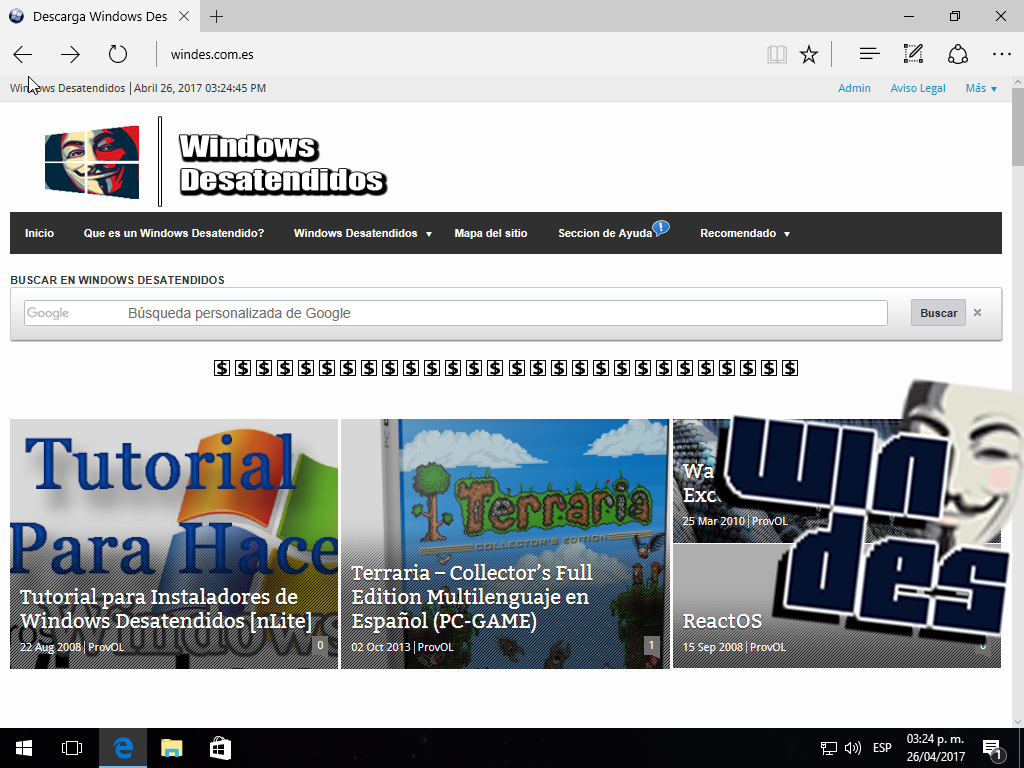Open Mapa del sitio menu item

tap(491, 233)
